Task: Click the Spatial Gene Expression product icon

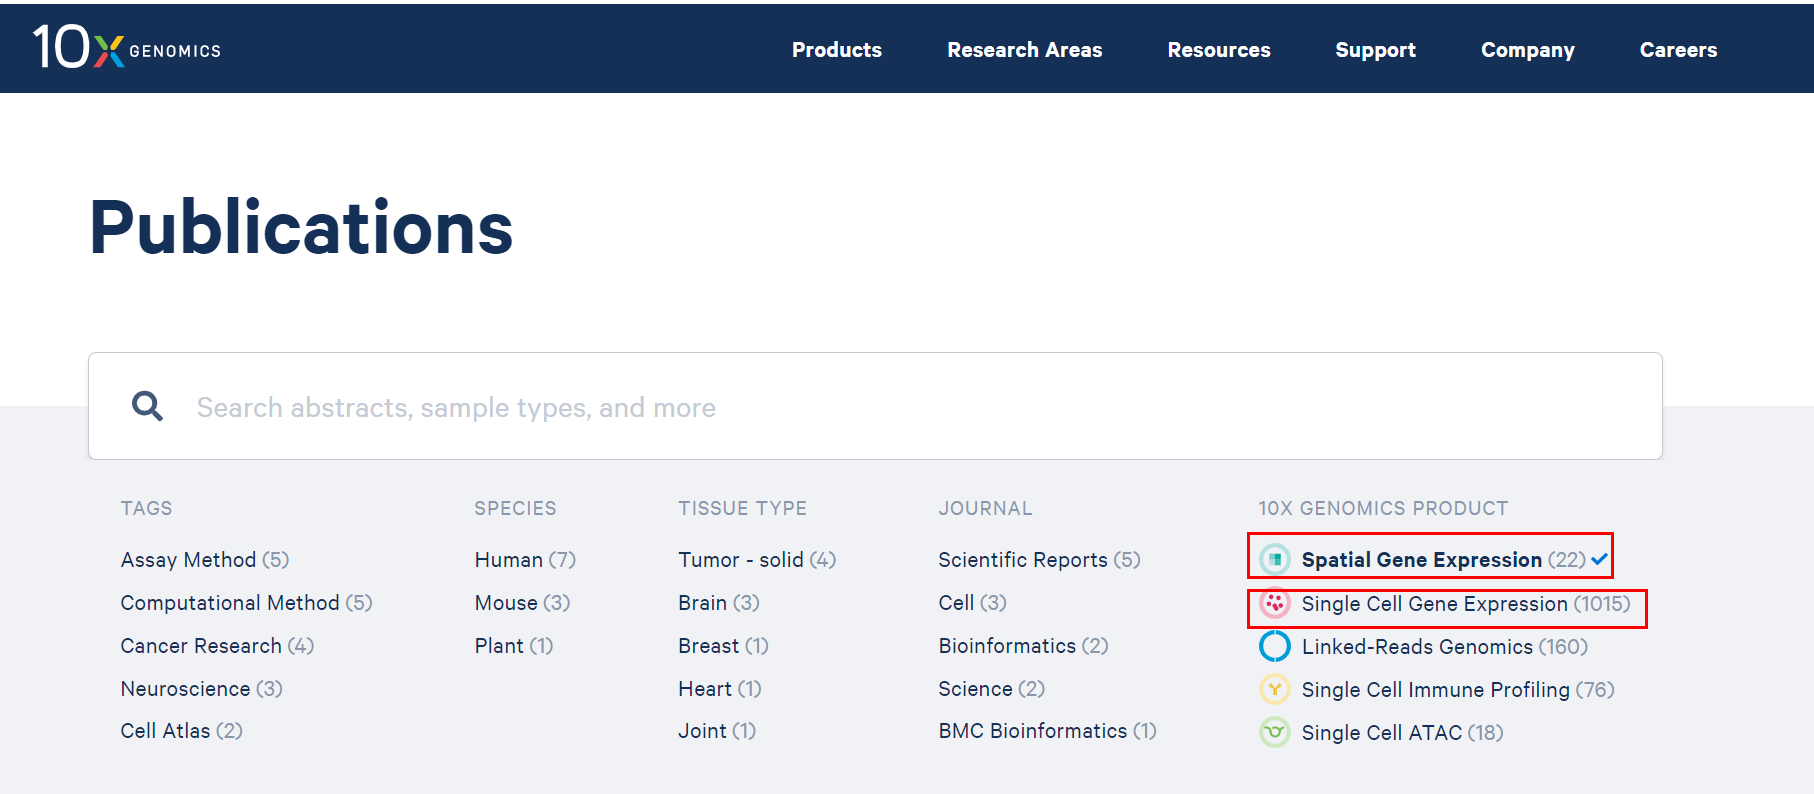Action: coord(1275,559)
